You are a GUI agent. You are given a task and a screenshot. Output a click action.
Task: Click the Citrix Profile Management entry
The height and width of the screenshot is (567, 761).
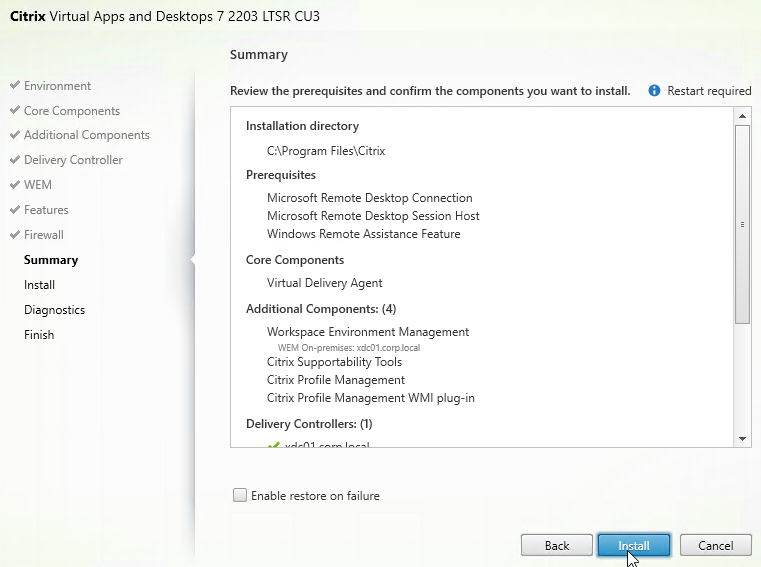pyautogui.click(x=335, y=380)
